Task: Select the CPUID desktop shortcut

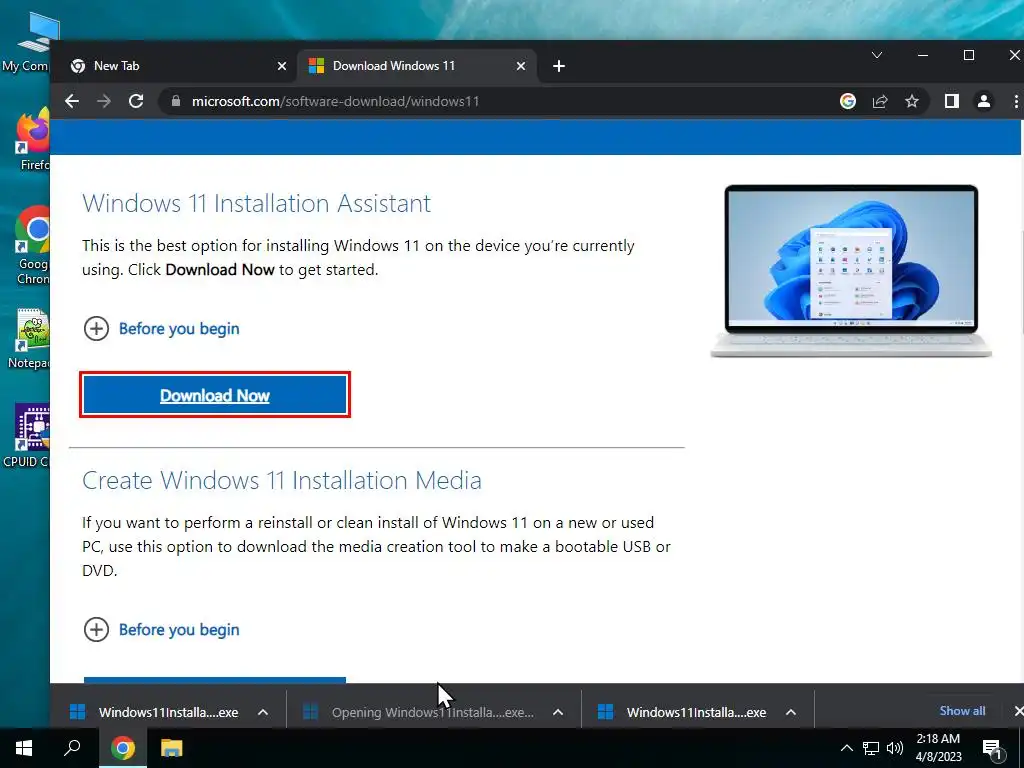Action: (27, 435)
